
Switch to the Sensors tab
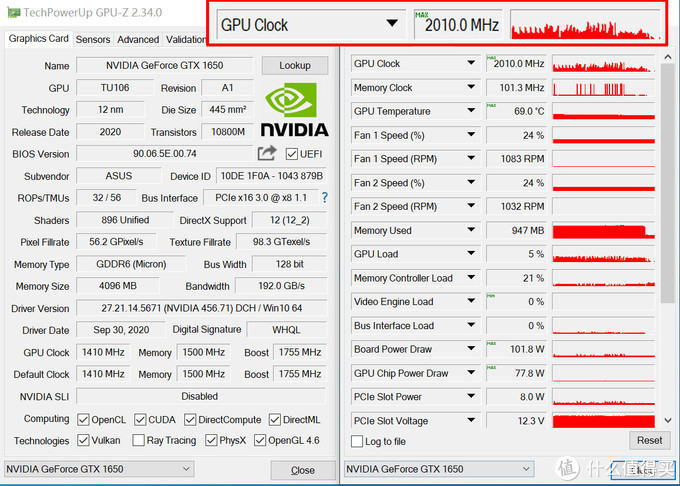93,39
